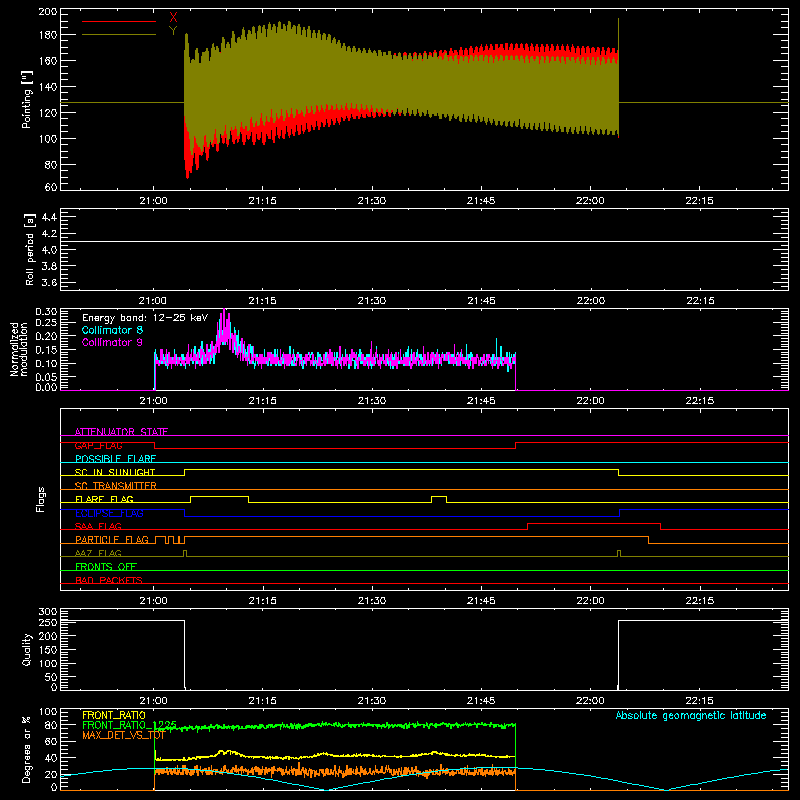Click the ECLIPSE_FLAG label
The width and height of the screenshot is (800, 800).
click(109, 513)
